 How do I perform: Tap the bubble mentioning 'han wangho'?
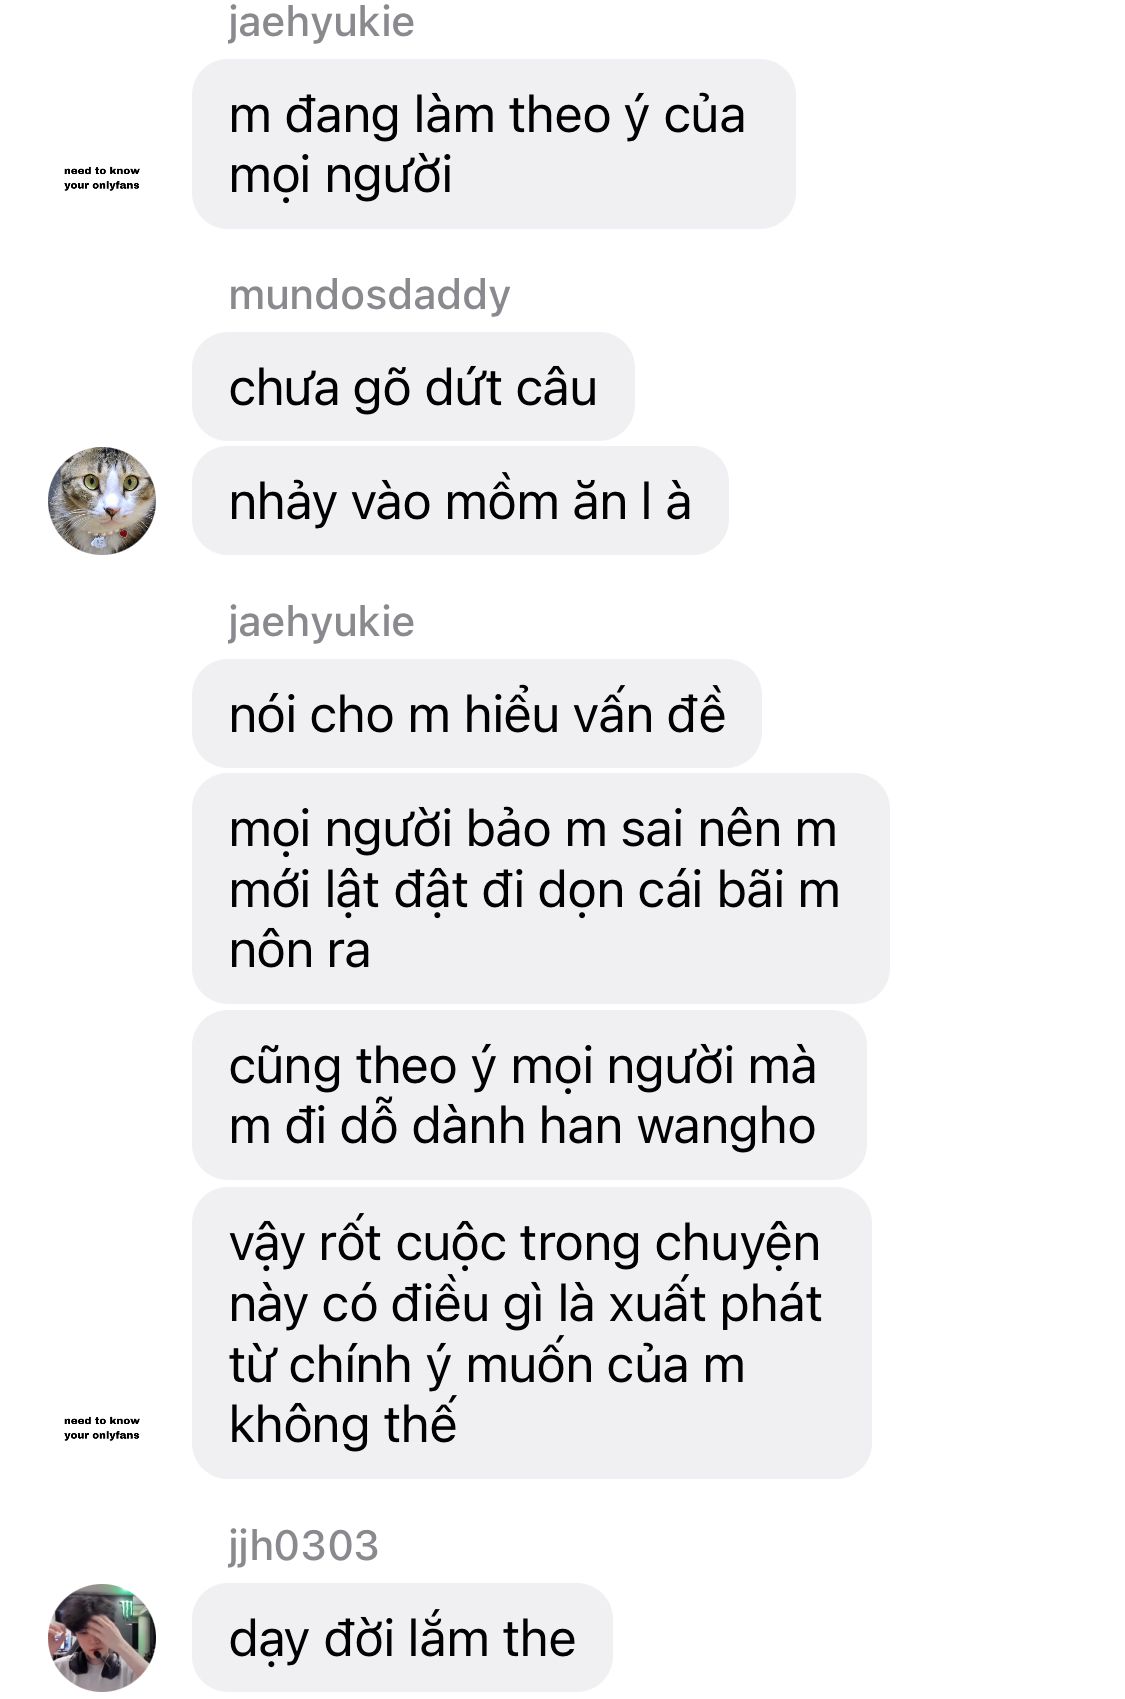point(529,1096)
